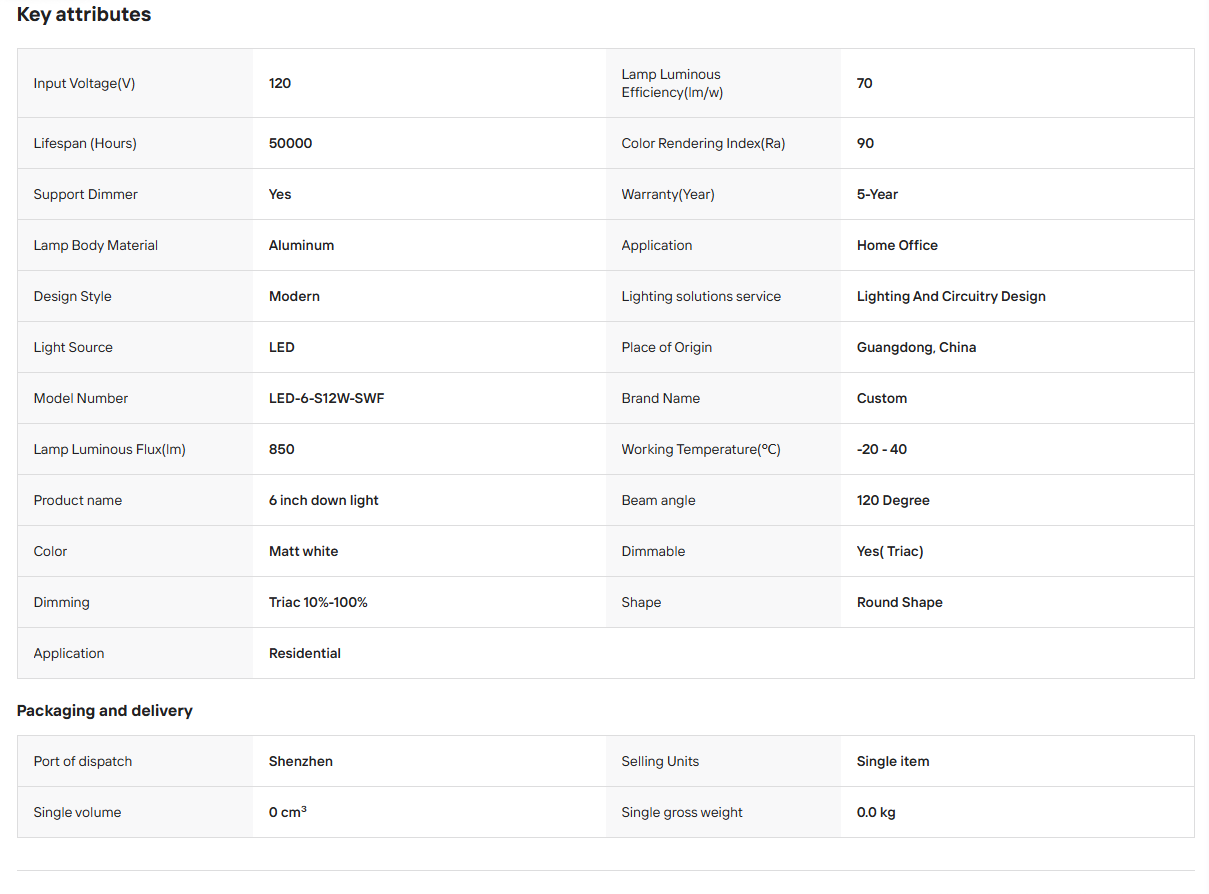The width and height of the screenshot is (1209, 894).
Task: Select the Shenzhen port of dispatch value
Action: pyautogui.click(x=301, y=761)
